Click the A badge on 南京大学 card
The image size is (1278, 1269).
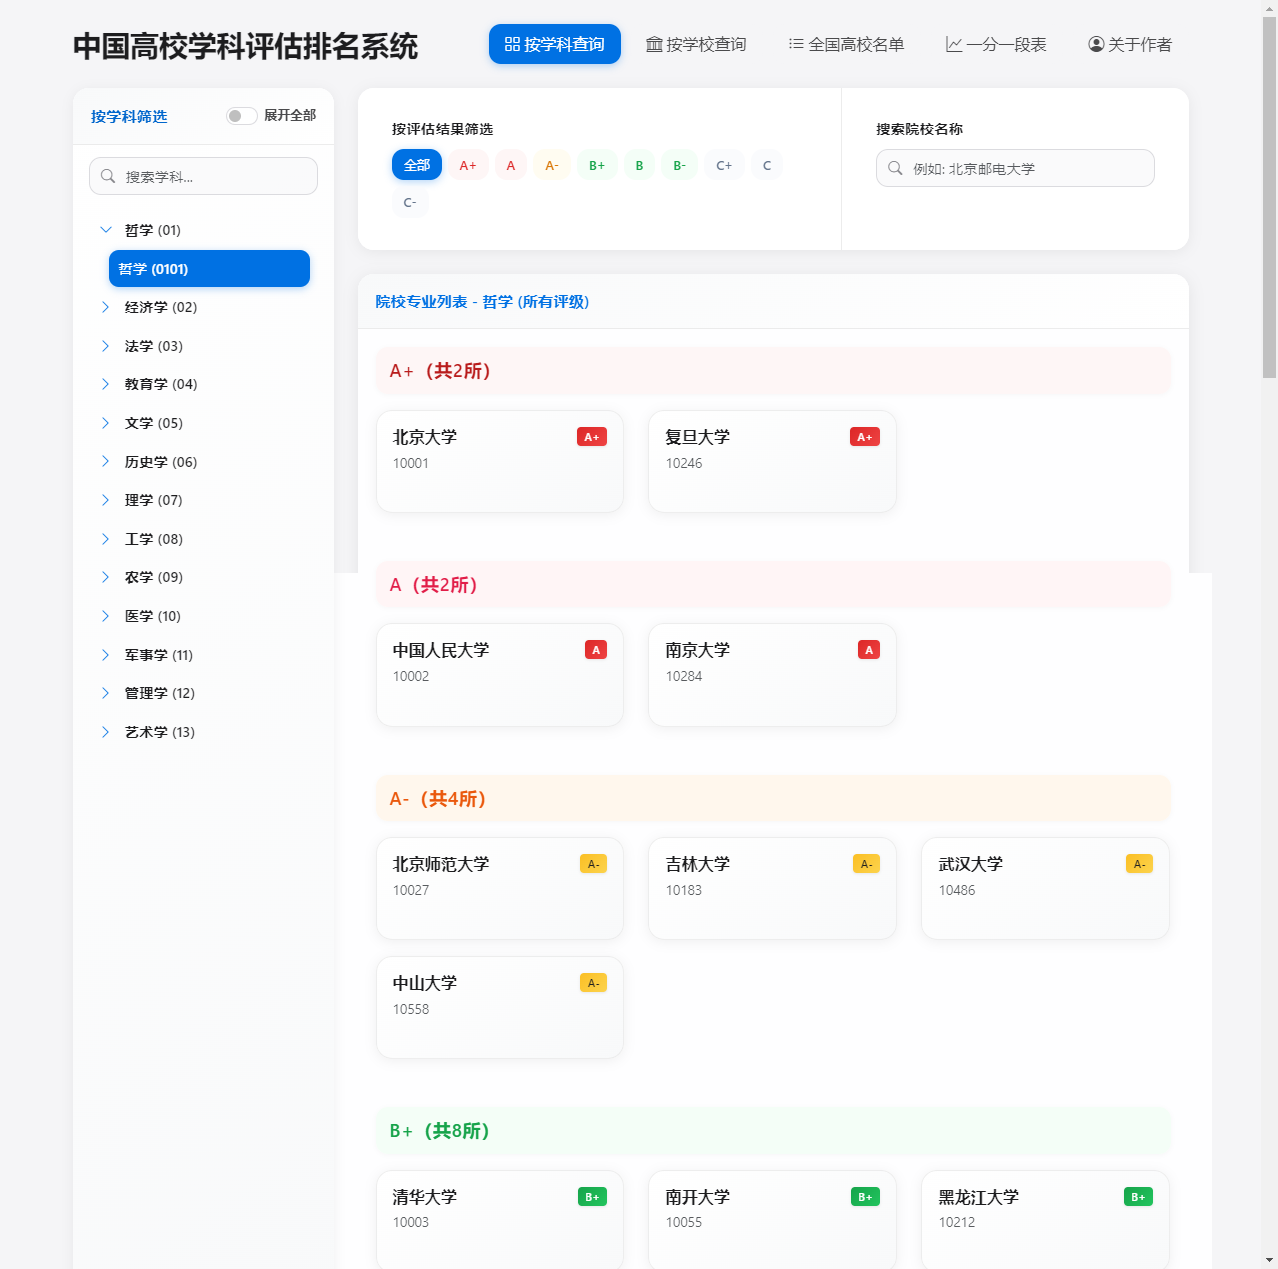(x=868, y=649)
